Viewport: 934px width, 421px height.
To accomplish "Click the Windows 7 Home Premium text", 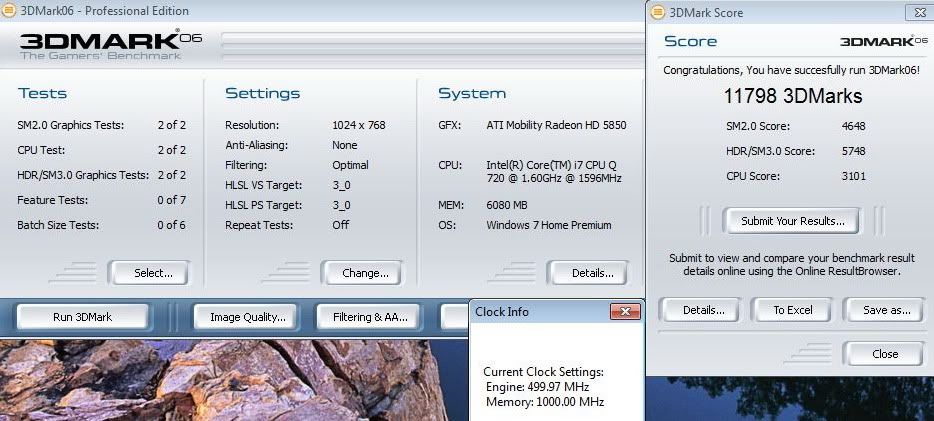I will (549, 225).
